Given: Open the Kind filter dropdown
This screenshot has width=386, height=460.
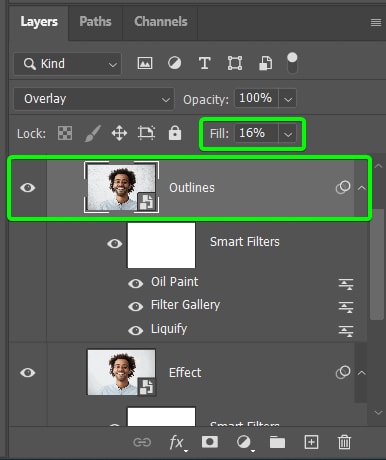Looking at the screenshot, I should (68, 64).
